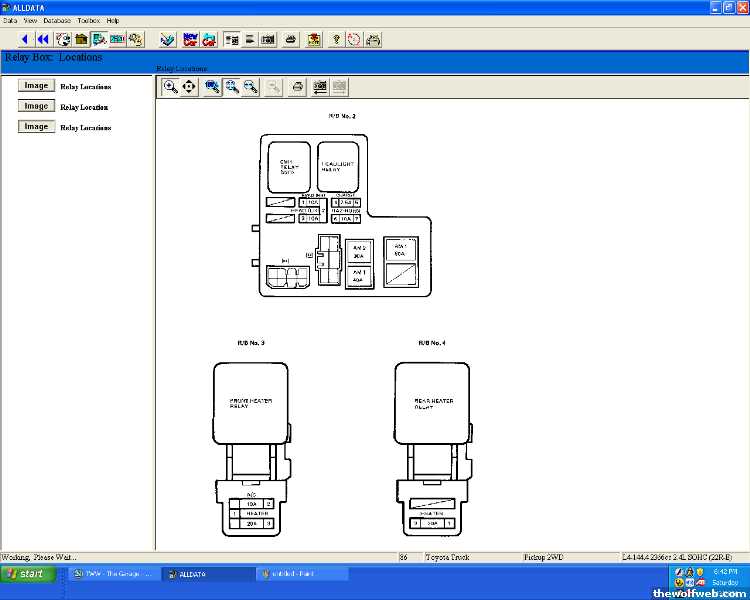Click the R/B No. 2 relay diagram
This screenshot has width=750, height=600.
[x=344, y=215]
